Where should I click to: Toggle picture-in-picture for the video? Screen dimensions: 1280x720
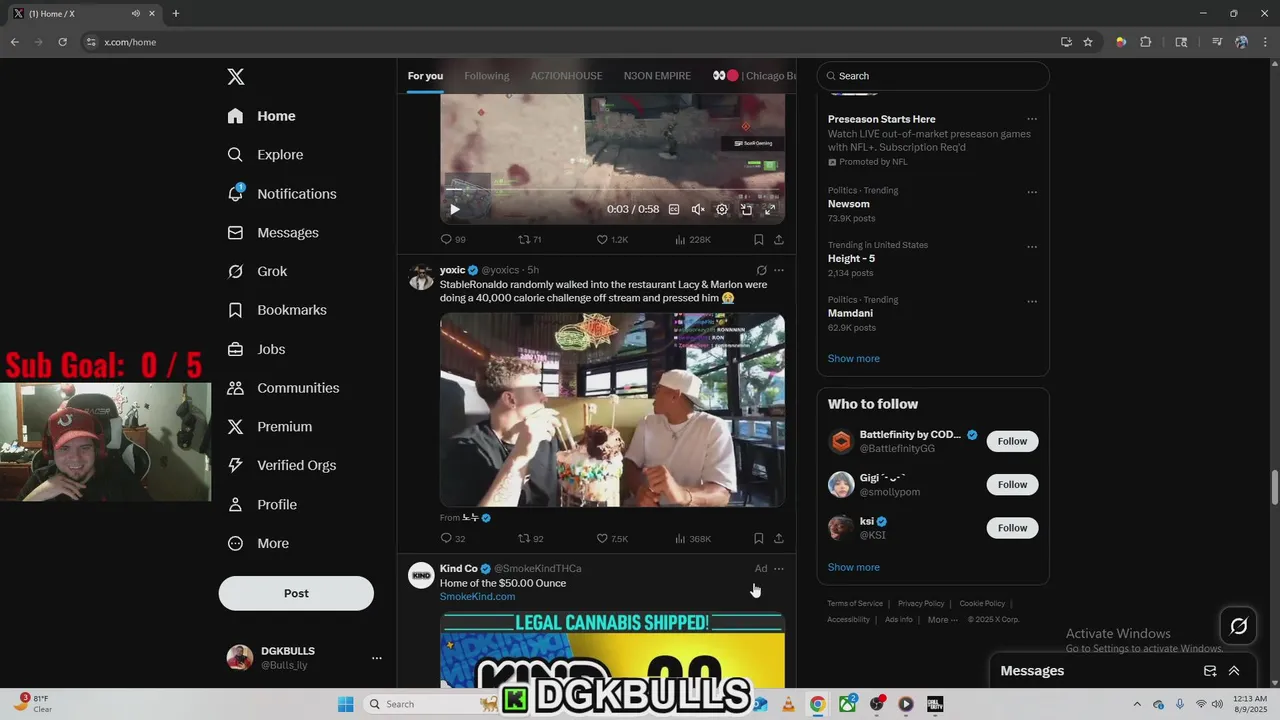[x=746, y=209]
